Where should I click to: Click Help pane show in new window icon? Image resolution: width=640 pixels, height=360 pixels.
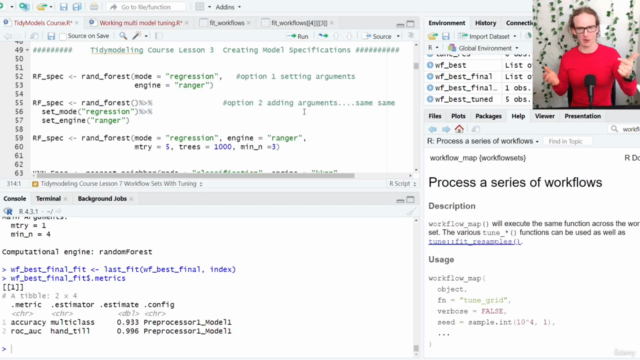(x=476, y=129)
